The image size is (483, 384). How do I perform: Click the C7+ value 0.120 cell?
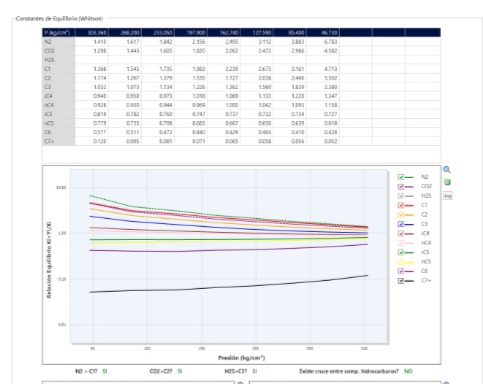click(92, 141)
